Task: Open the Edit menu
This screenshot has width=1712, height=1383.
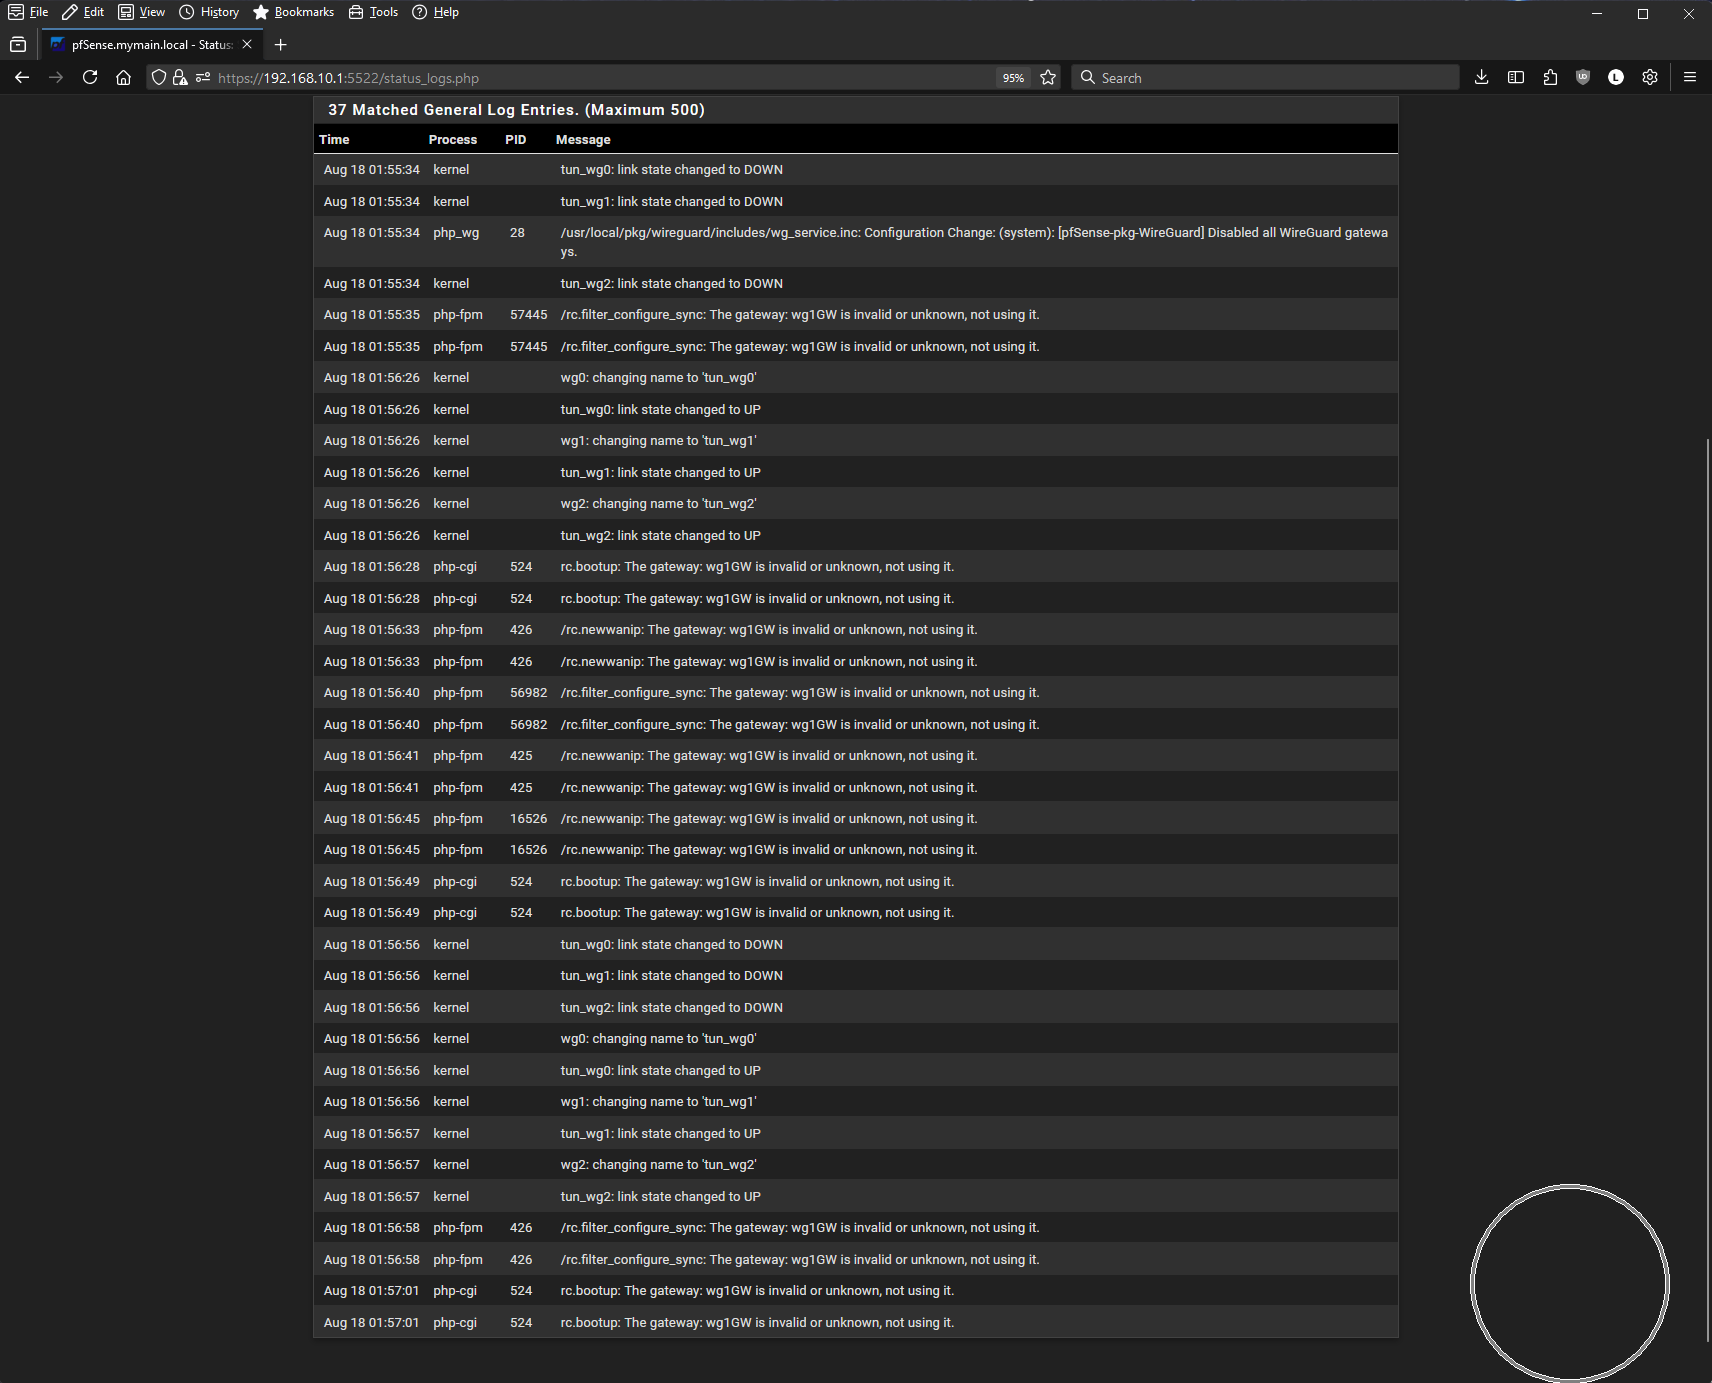Action: pyautogui.click(x=83, y=12)
